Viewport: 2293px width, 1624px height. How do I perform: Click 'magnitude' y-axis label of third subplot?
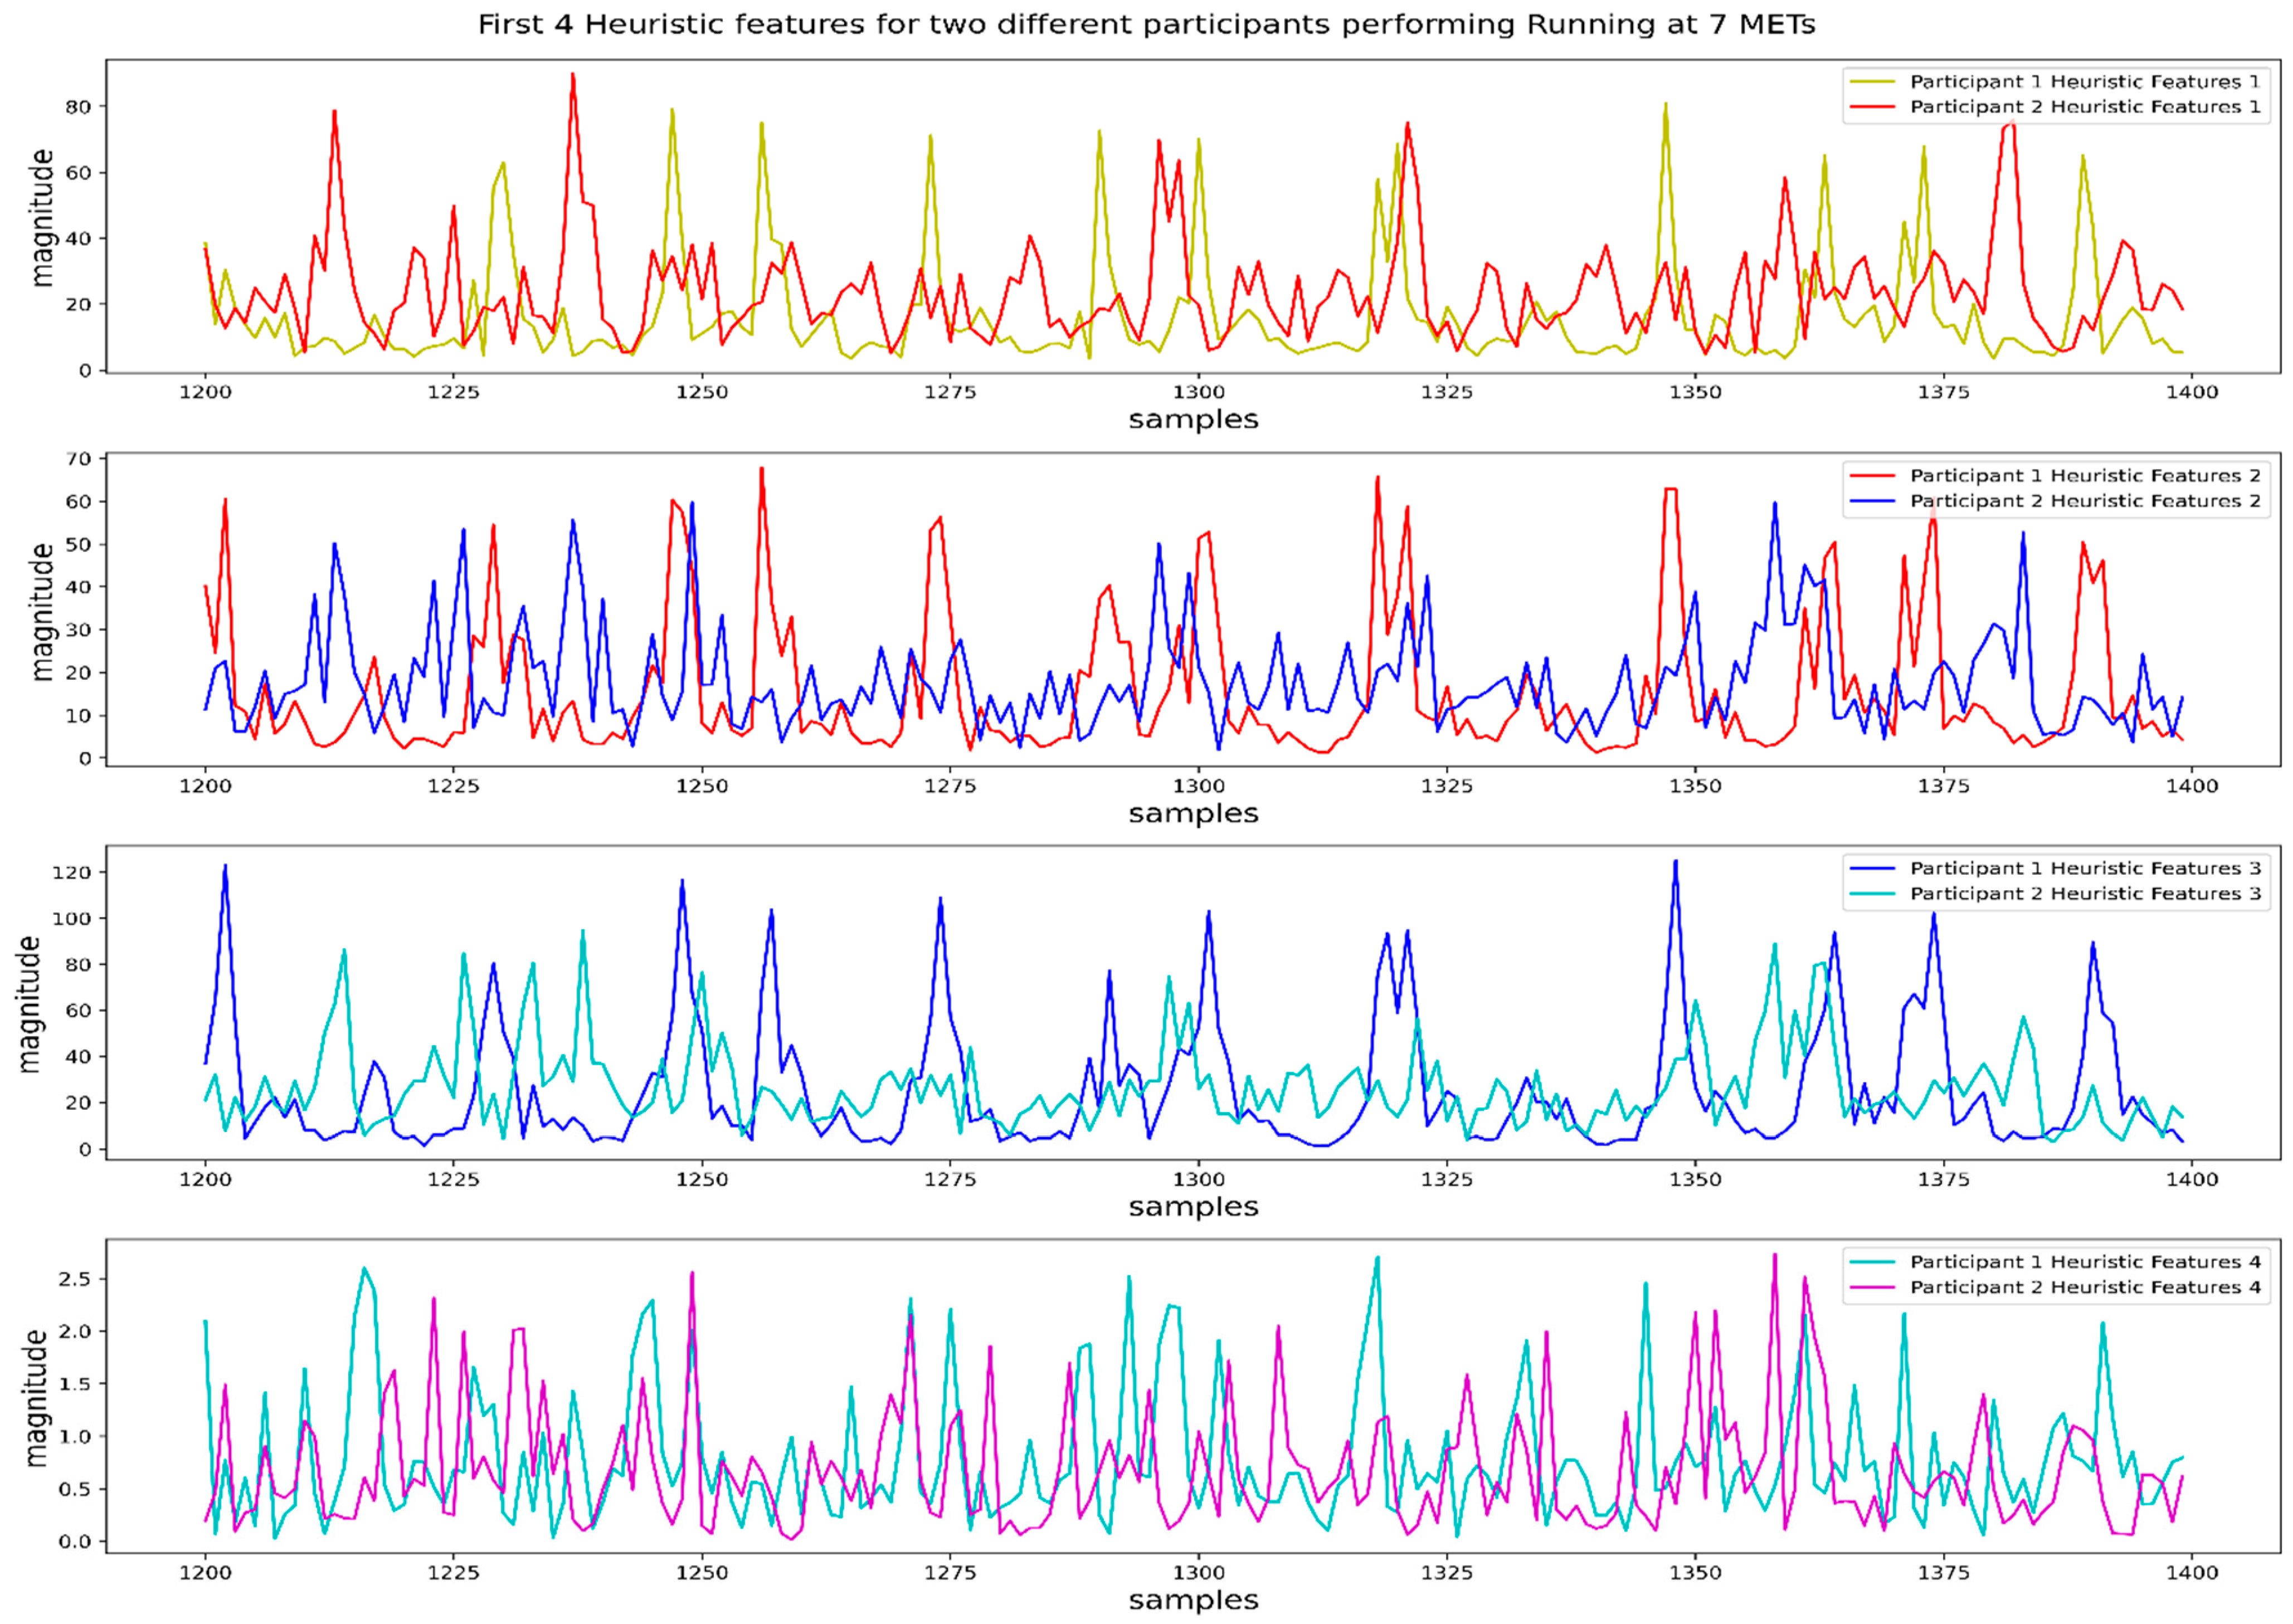tap(30, 1005)
